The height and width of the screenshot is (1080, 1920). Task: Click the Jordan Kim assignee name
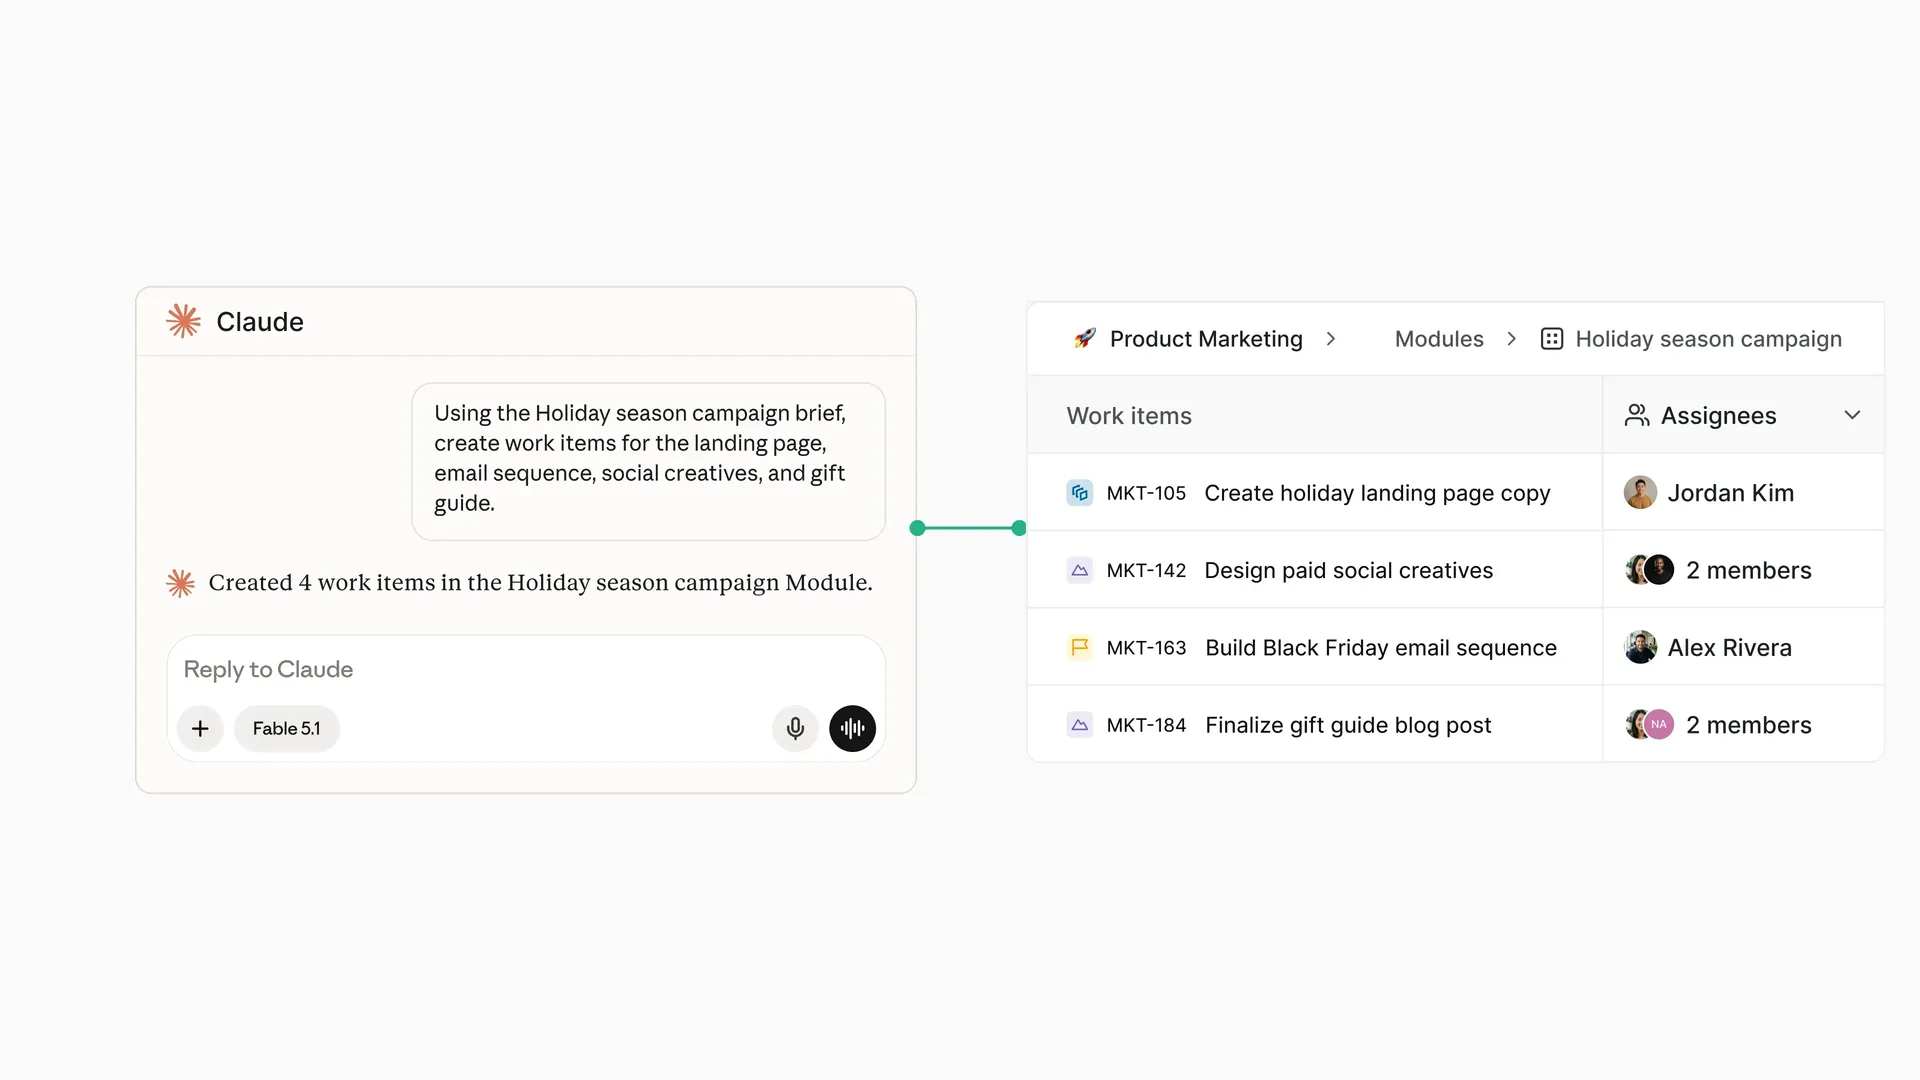(1730, 493)
